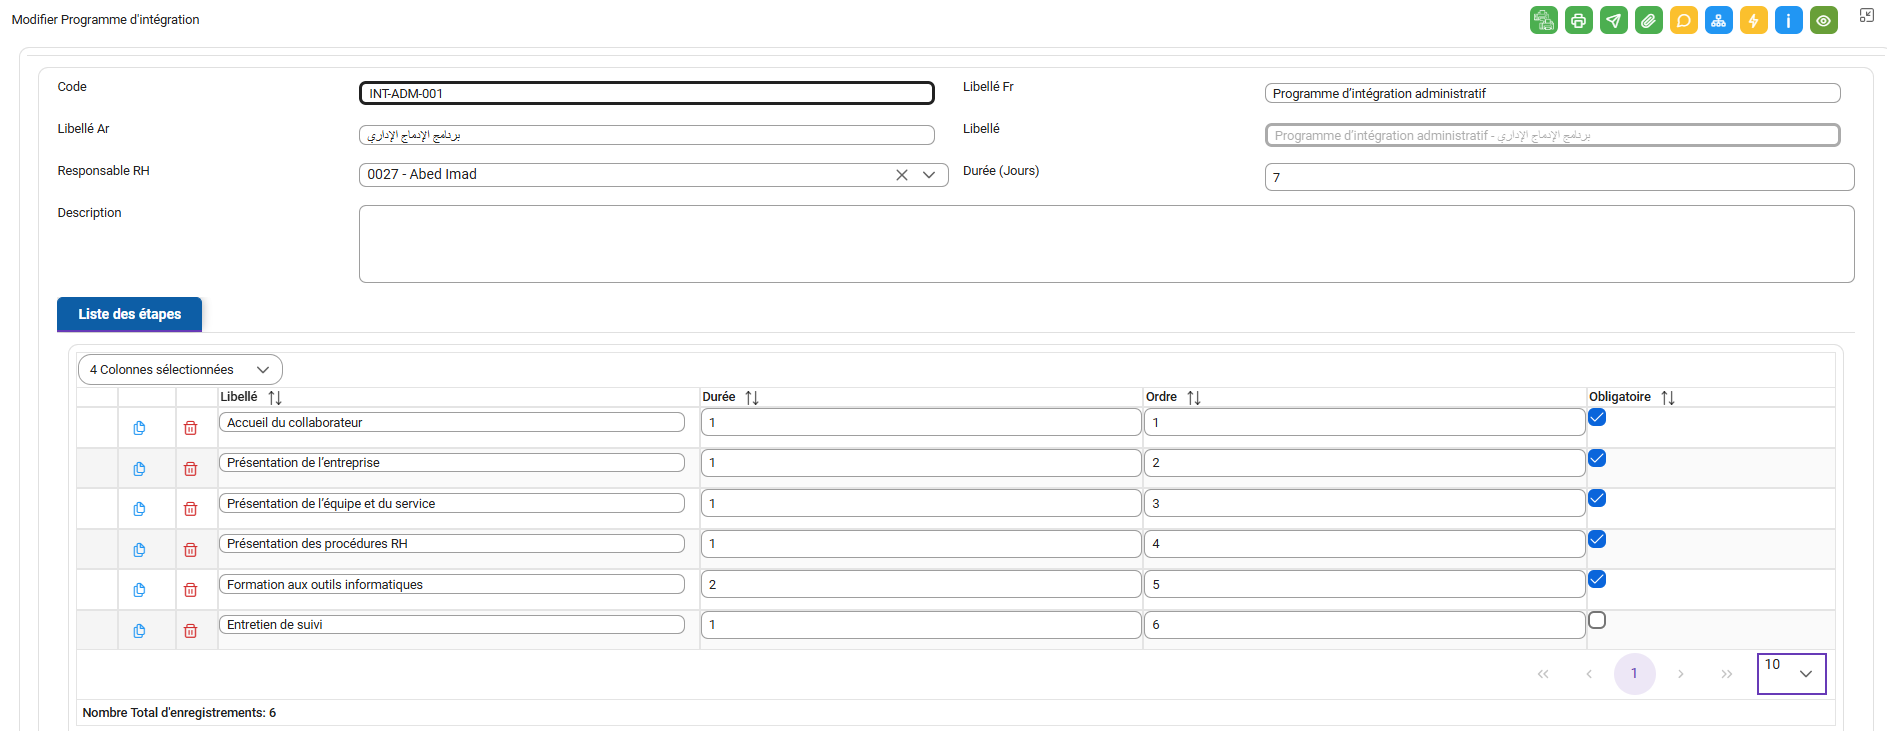The width and height of the screenshot is (1887, 731).
Task: Open comments with the speech bubble icon
Action: (1683, 20)
